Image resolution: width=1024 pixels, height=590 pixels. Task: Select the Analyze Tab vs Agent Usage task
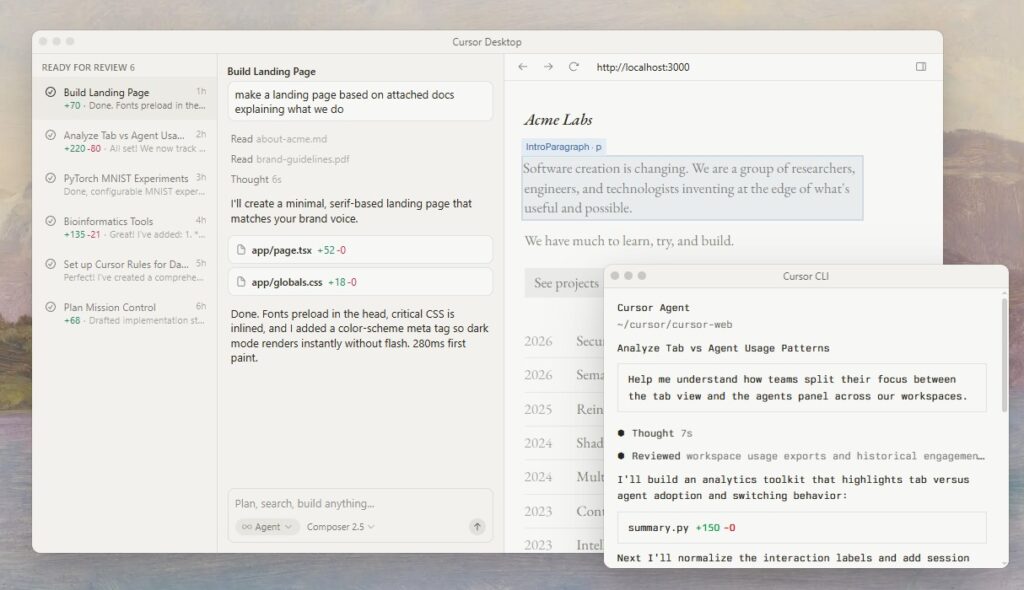coord(125,141)
